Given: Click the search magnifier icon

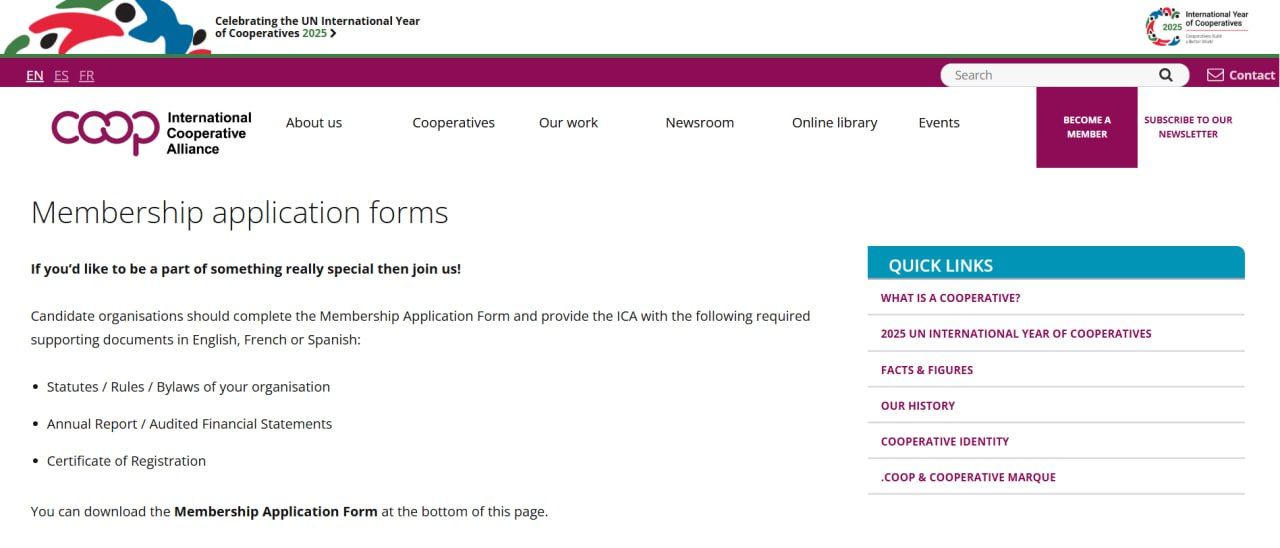Looking at the screenshot, I should [1166, 75].
